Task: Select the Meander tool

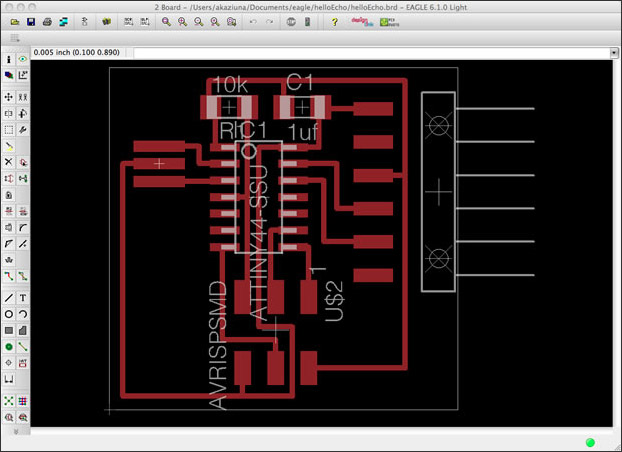Action: tap(9, 260)
